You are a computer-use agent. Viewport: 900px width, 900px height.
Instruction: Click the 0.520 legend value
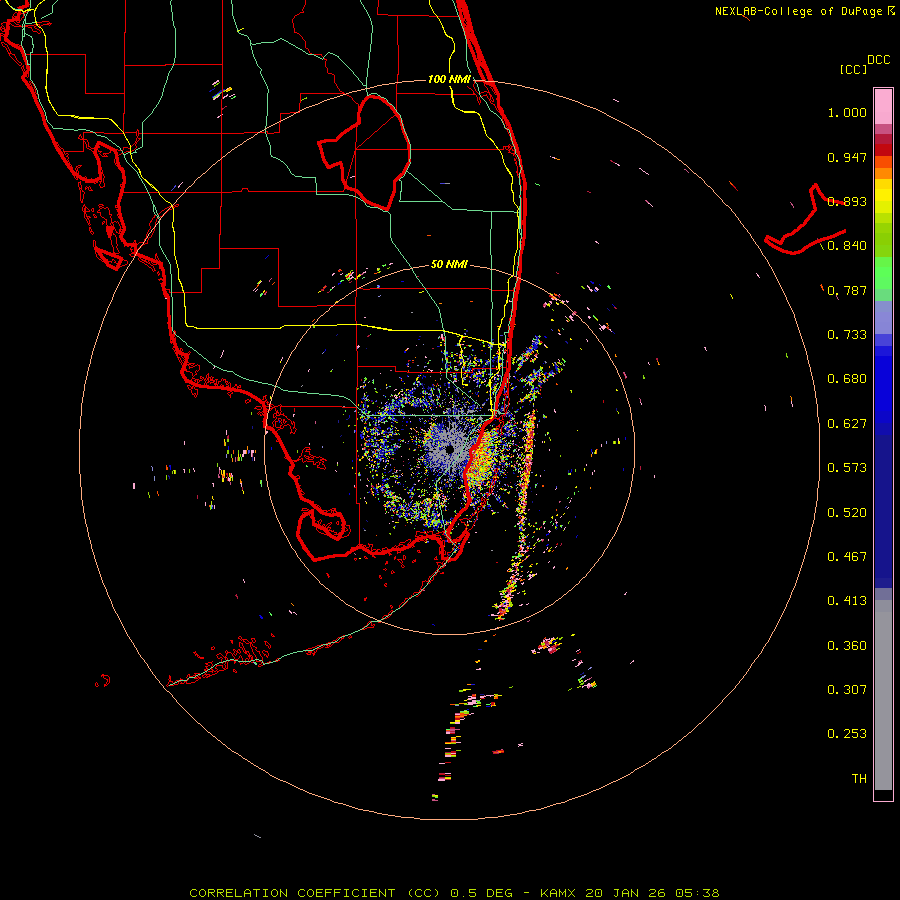[847, 513]
